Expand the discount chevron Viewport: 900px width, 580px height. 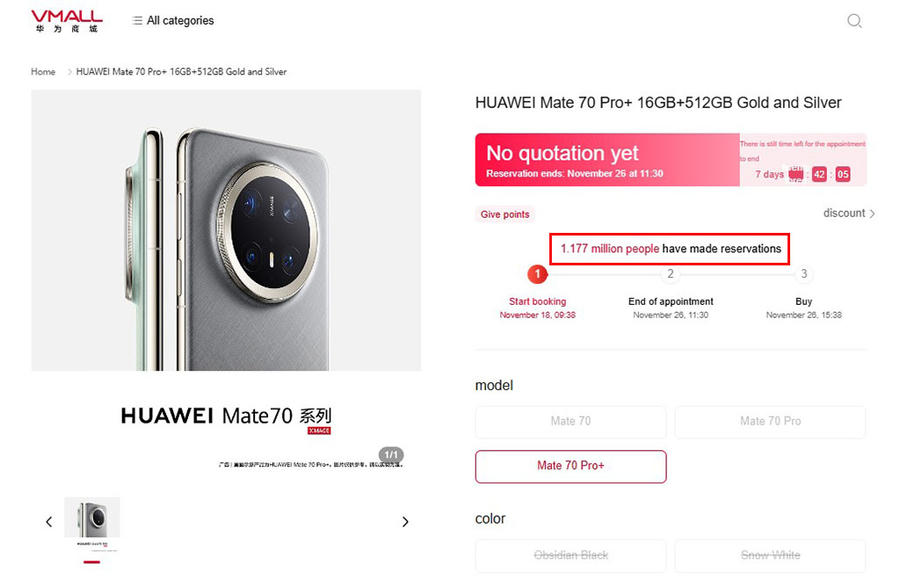pos(872,214)
